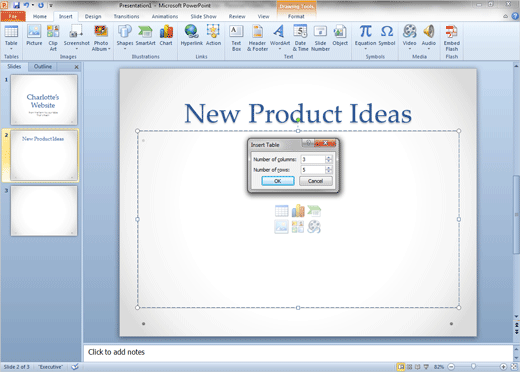
Task: Insert a Symbol with the omega icon
Action: click(x=387, y=36)
